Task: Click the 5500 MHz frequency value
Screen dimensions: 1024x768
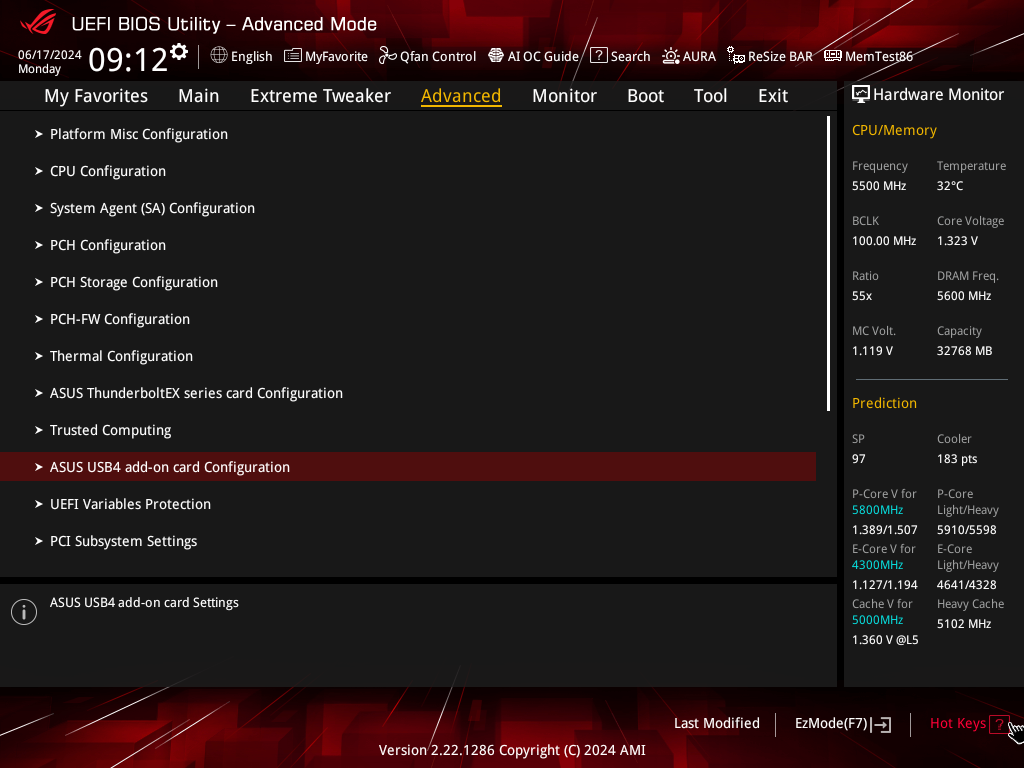Action: coord(878,186)
